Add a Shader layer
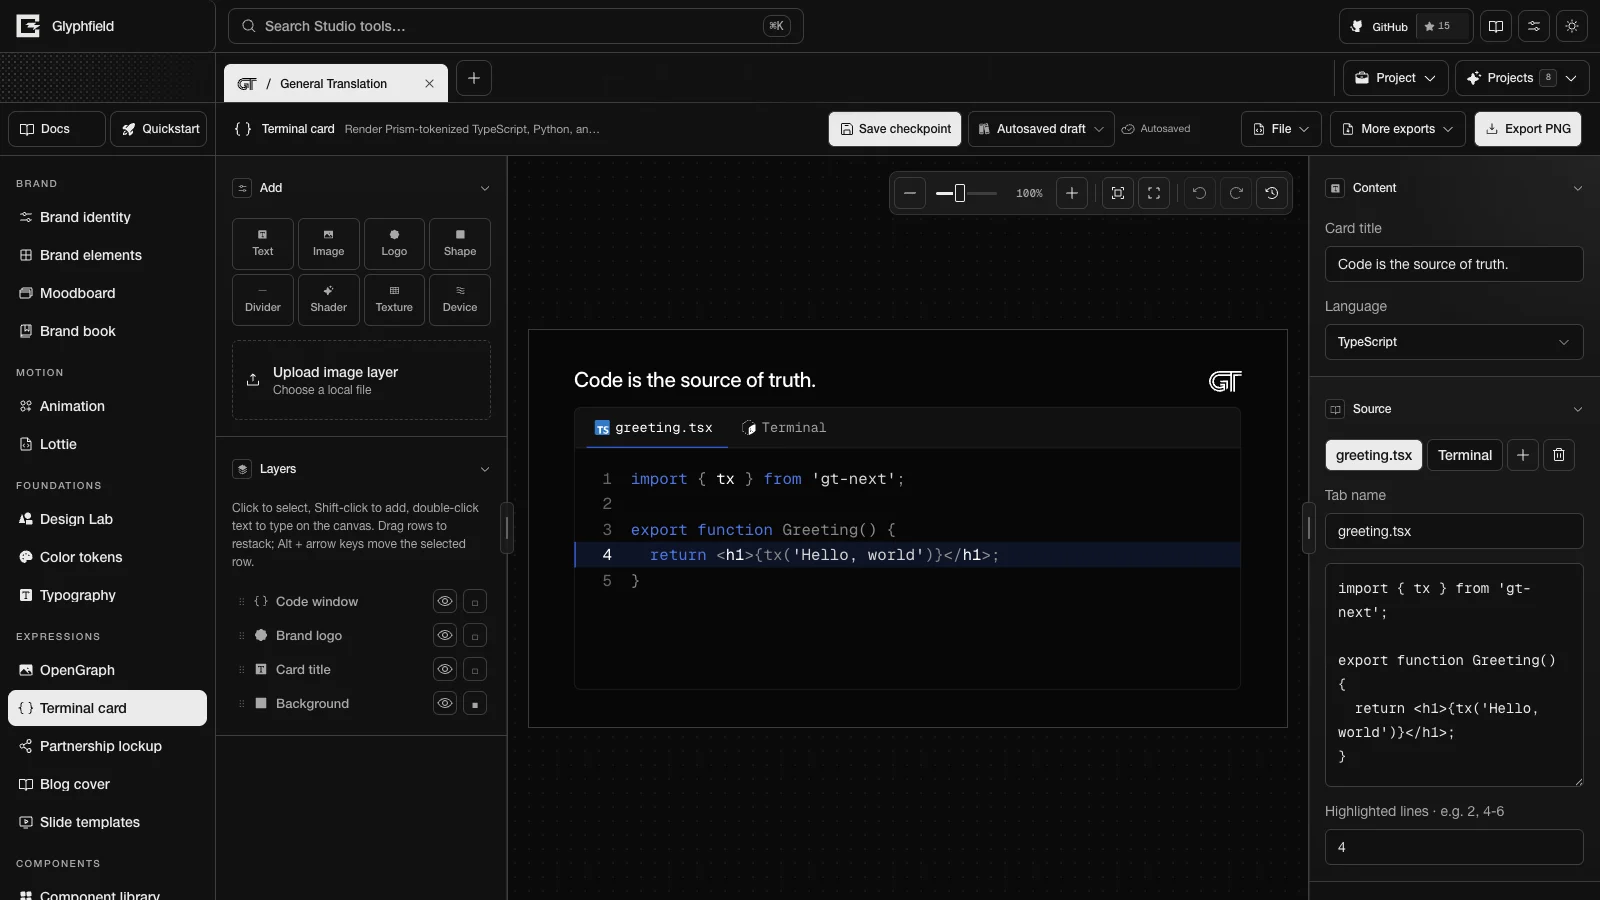 [x=328, y=300]
